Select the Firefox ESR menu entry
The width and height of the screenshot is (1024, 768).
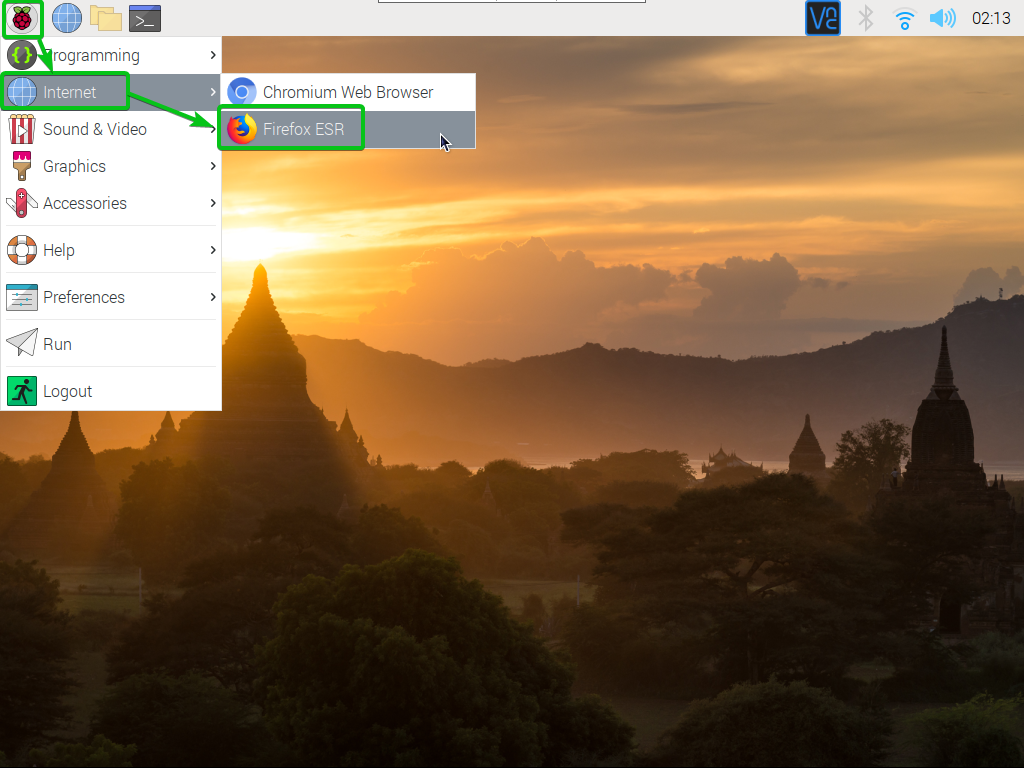[348, 129]
